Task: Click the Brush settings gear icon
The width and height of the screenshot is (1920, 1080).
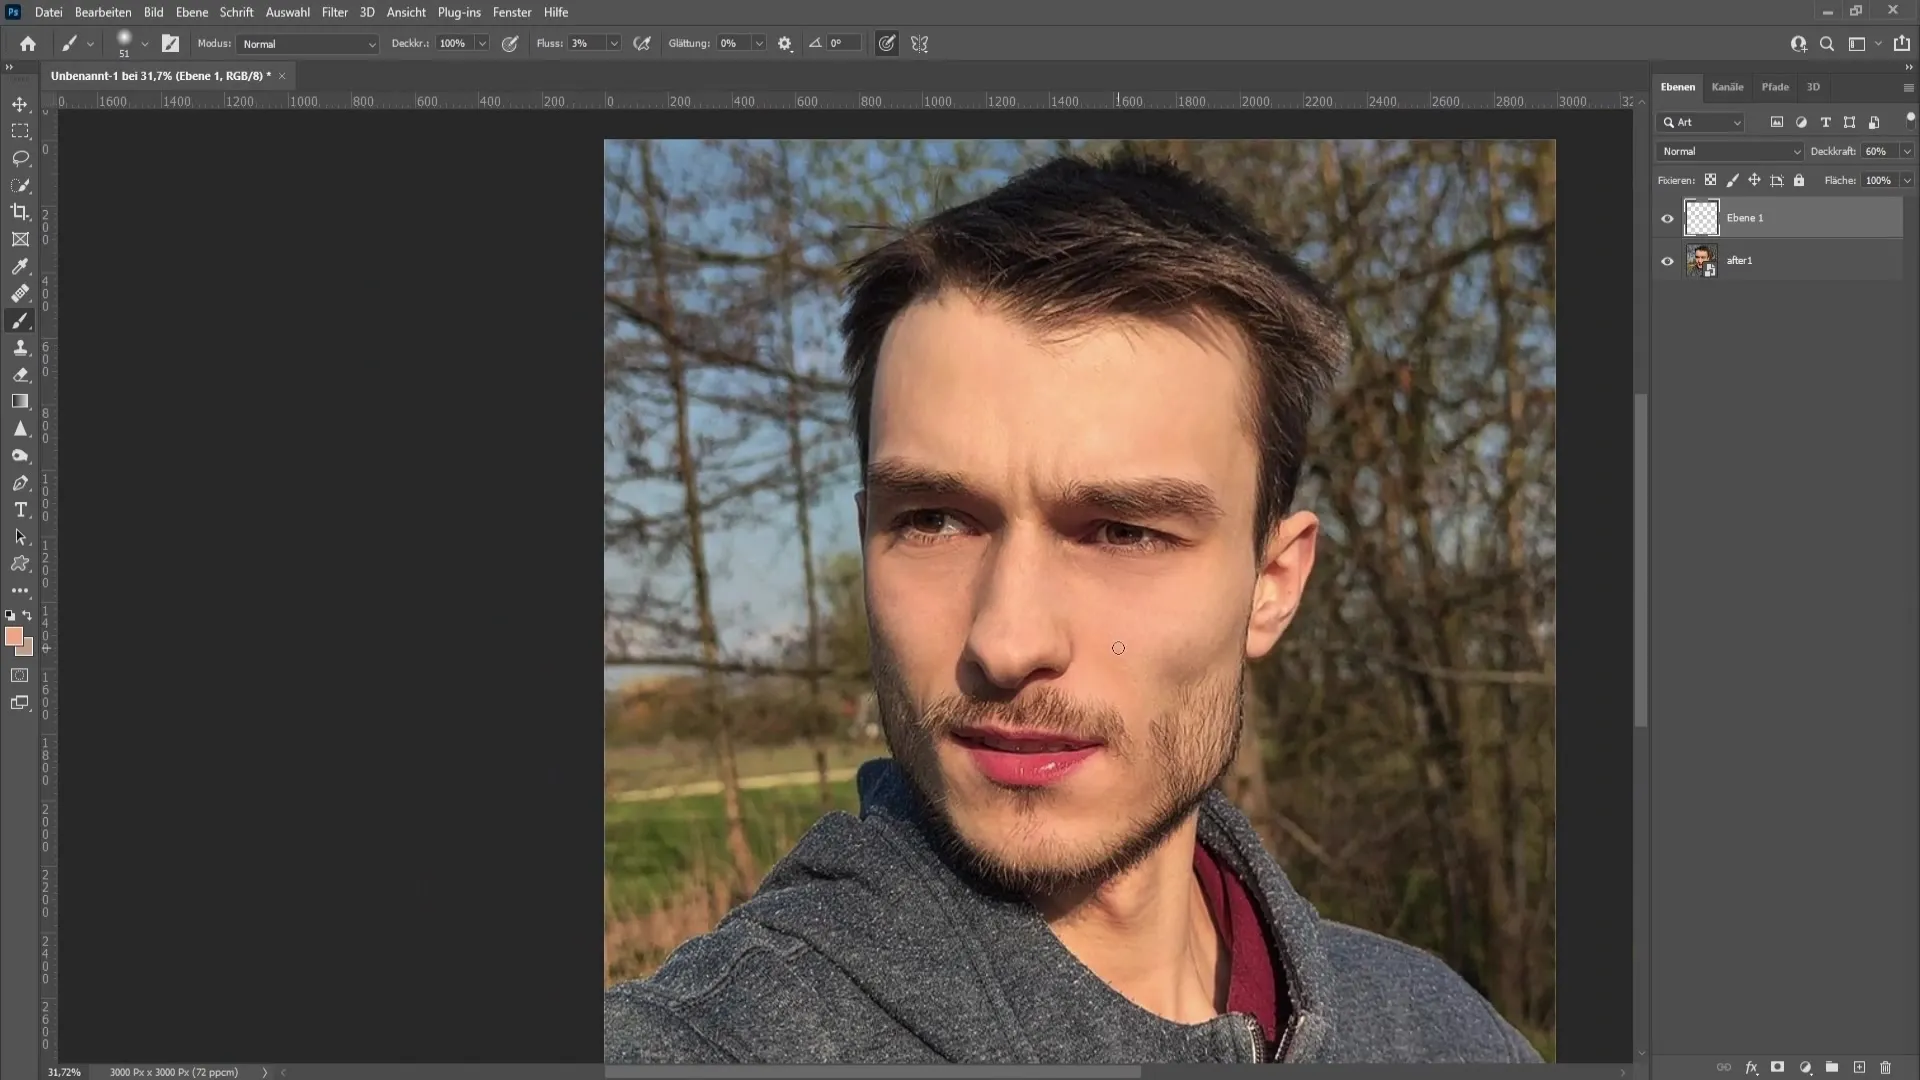Action: pos(786,44)
